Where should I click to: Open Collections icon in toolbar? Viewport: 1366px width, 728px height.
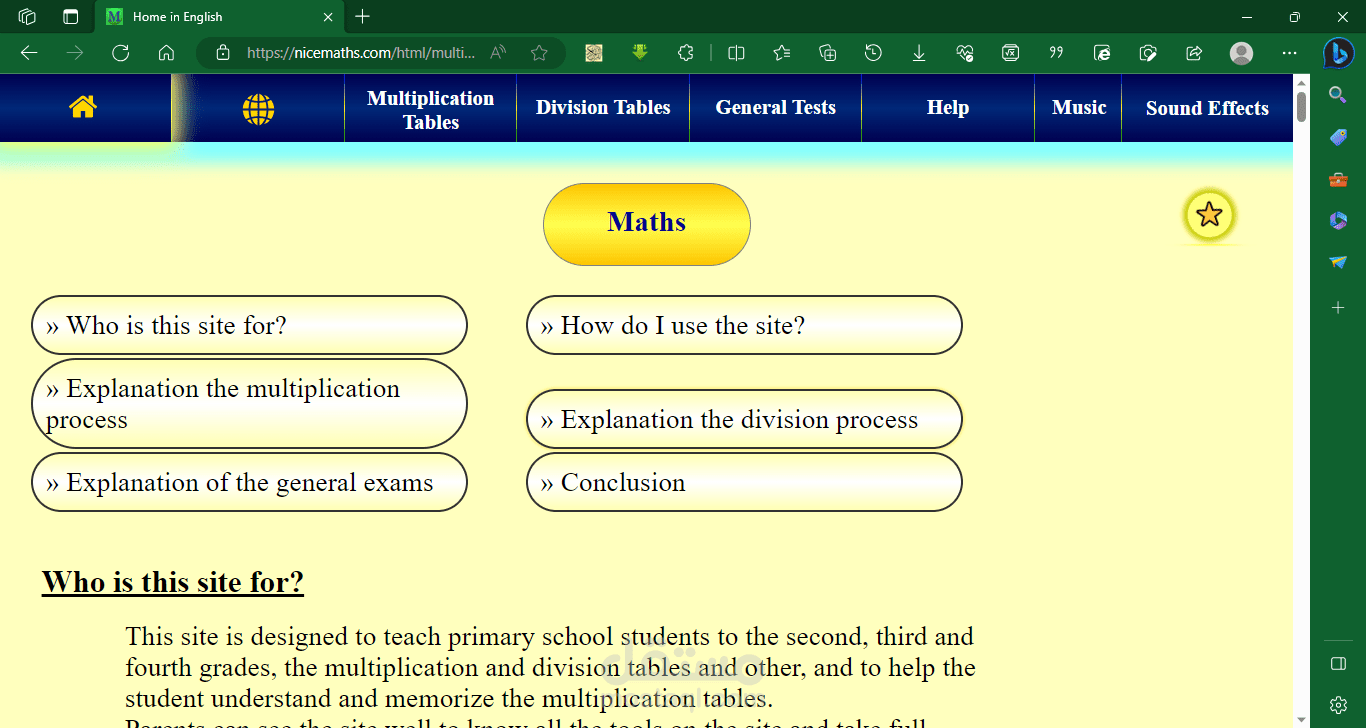827,53
